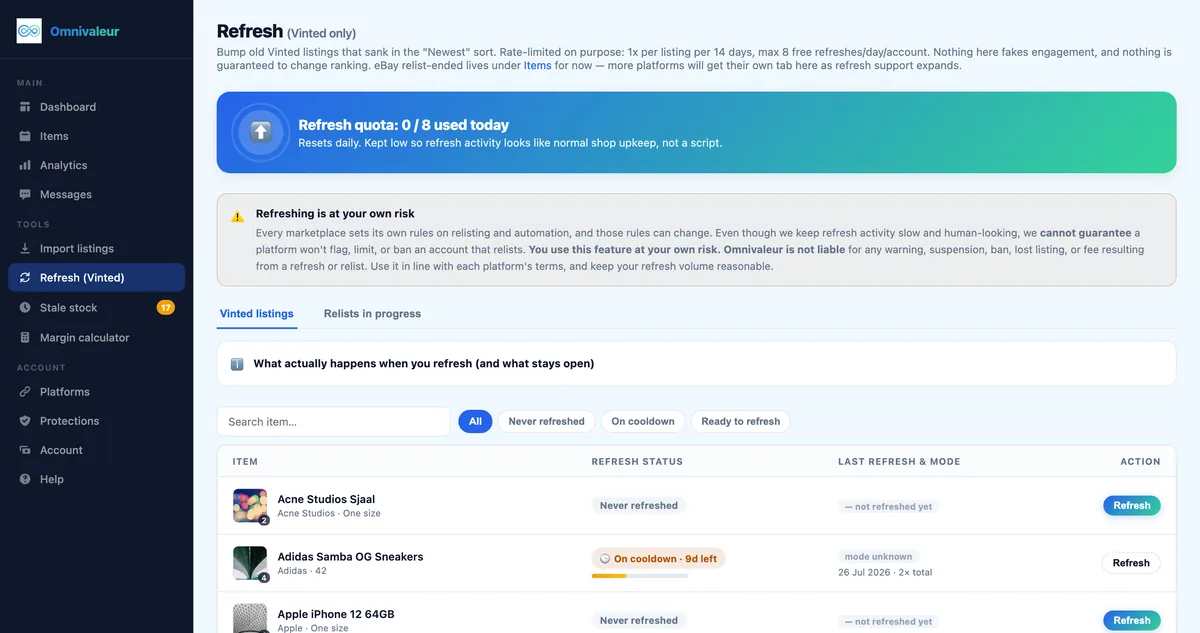The image size is (1200, 633).
Task: Open the Apple iPhone 12 thumbnail
Action: 250,618
